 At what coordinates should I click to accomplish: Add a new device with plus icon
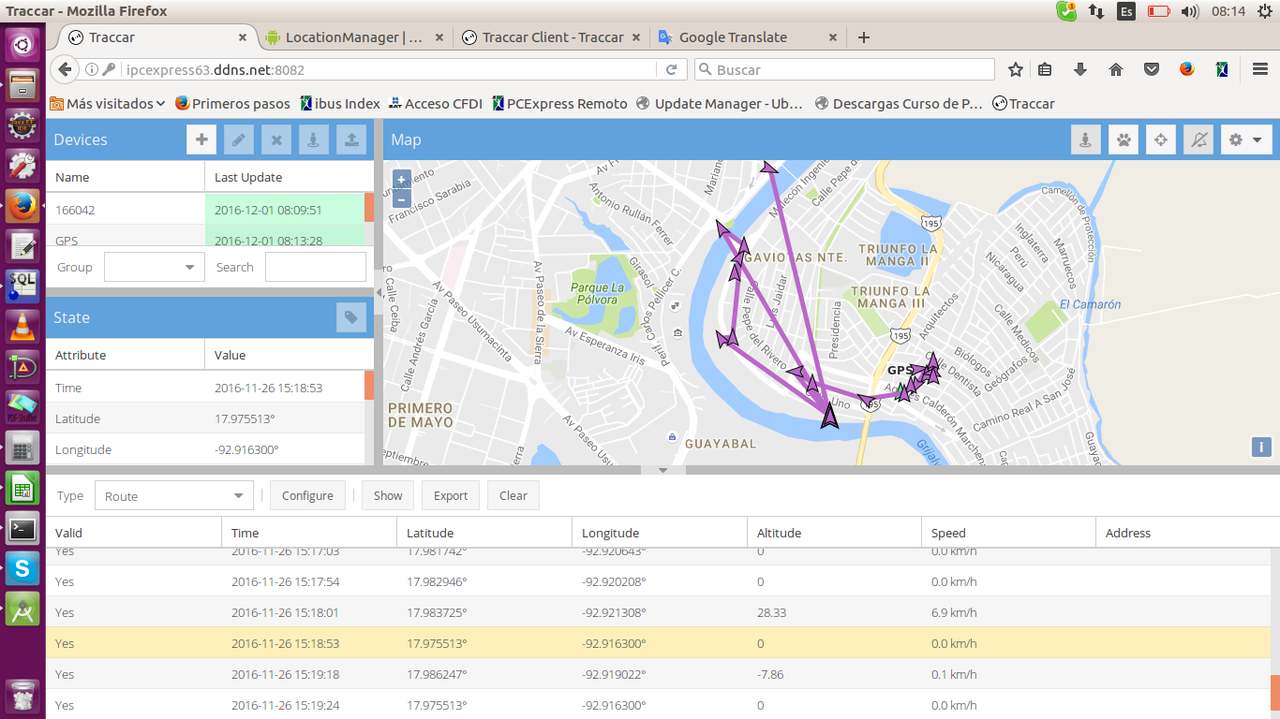tap(201, 140)
